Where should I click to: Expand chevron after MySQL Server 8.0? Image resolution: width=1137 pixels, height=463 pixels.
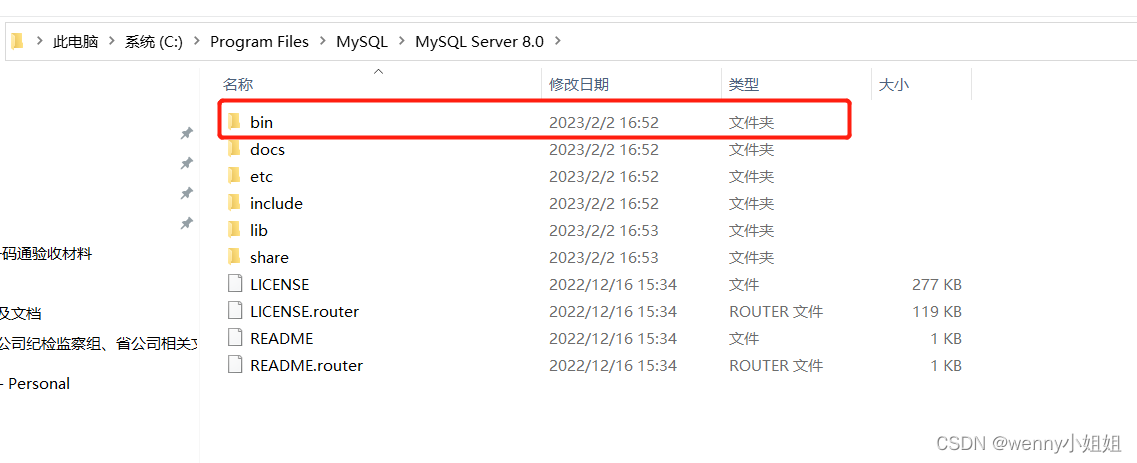[x=558, y=41]
